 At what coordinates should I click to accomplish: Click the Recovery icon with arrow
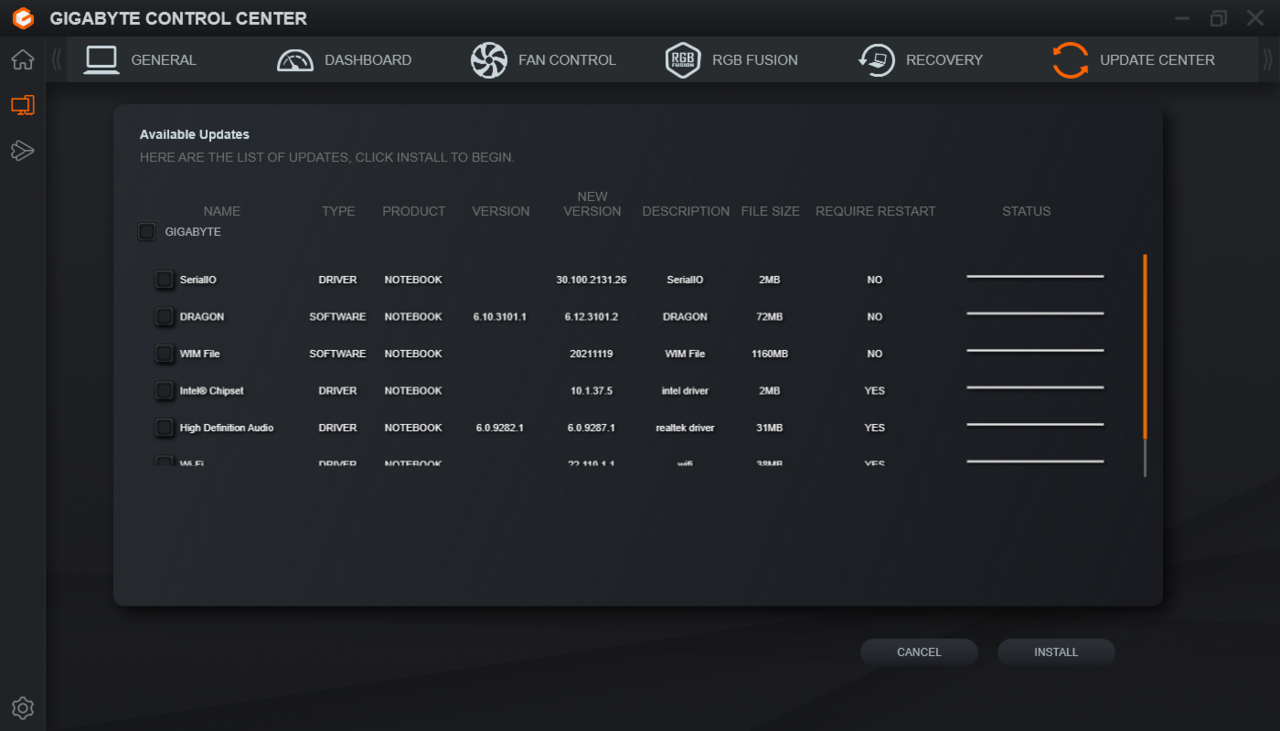pos(877,60)
